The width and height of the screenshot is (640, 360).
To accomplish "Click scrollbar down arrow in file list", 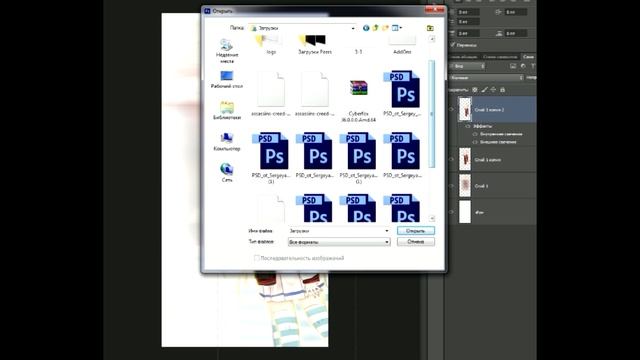I will tap(432, 218).
